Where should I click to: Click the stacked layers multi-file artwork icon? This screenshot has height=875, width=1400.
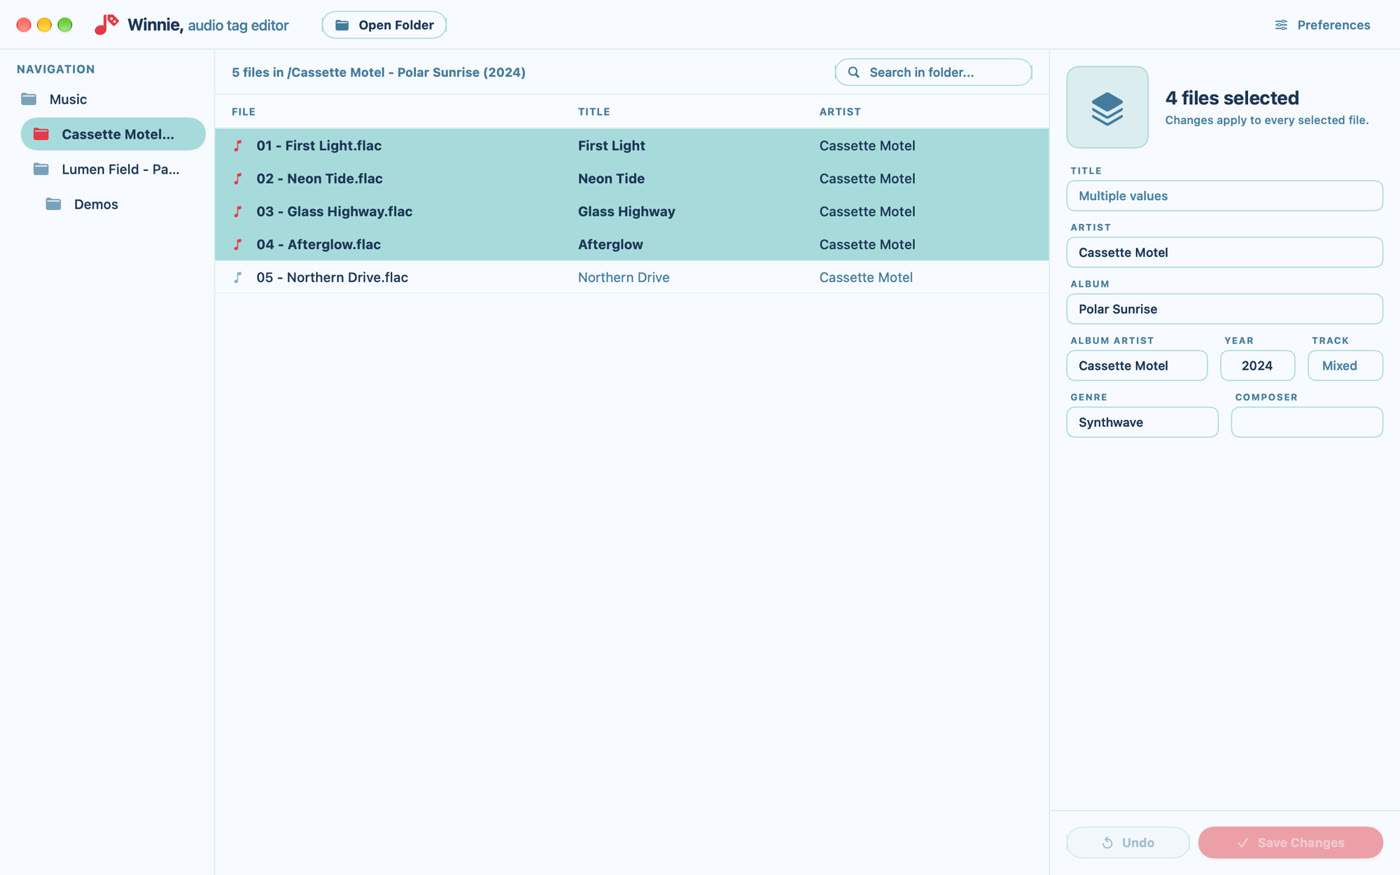click(1107, 107)
